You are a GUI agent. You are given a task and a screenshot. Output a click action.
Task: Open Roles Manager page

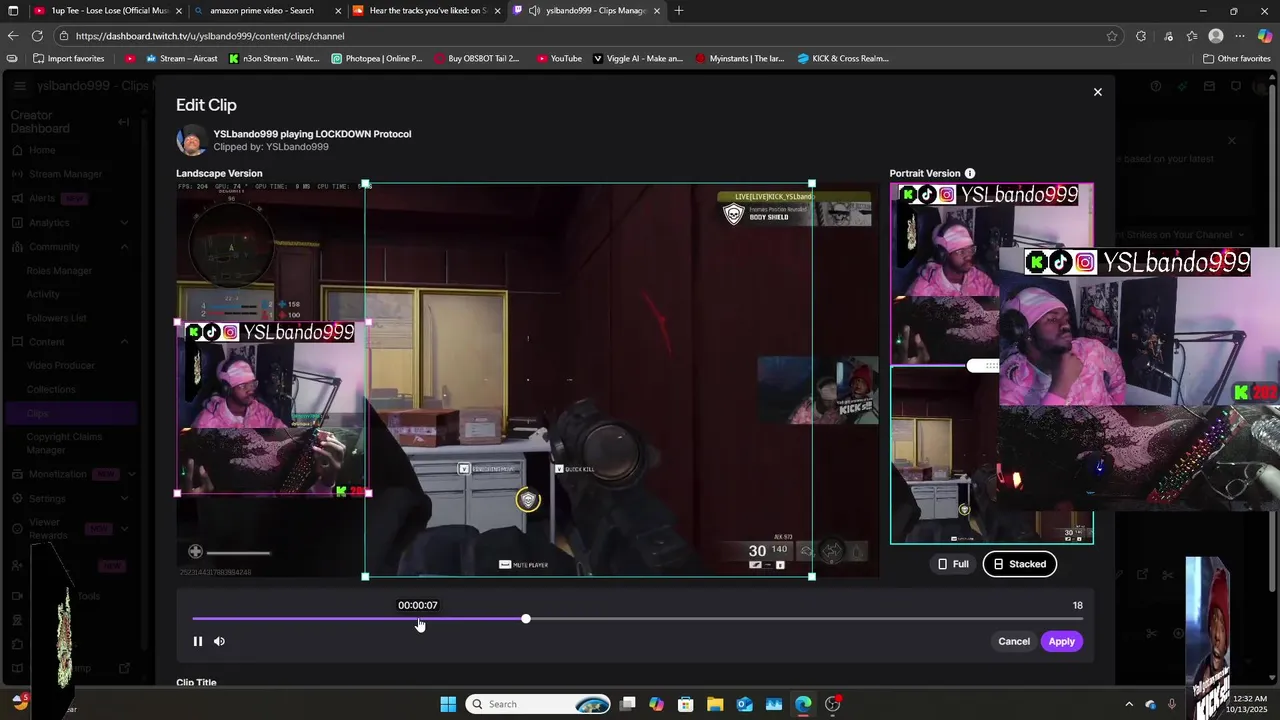[59, 270]
